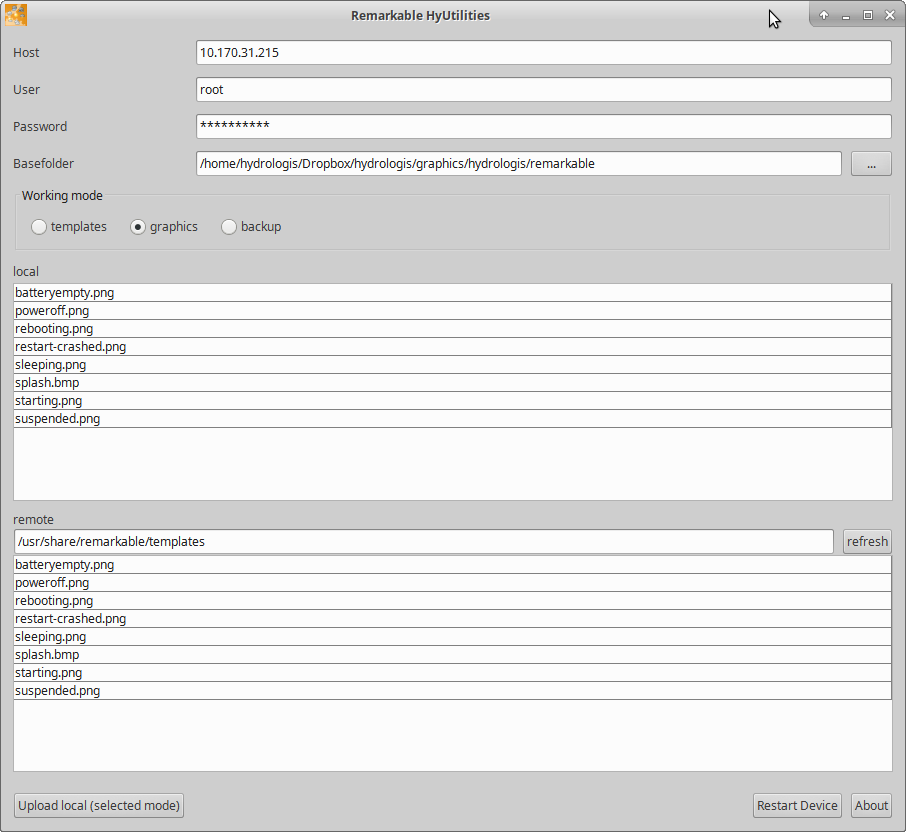Refresh the remote file list

point(867,541)
